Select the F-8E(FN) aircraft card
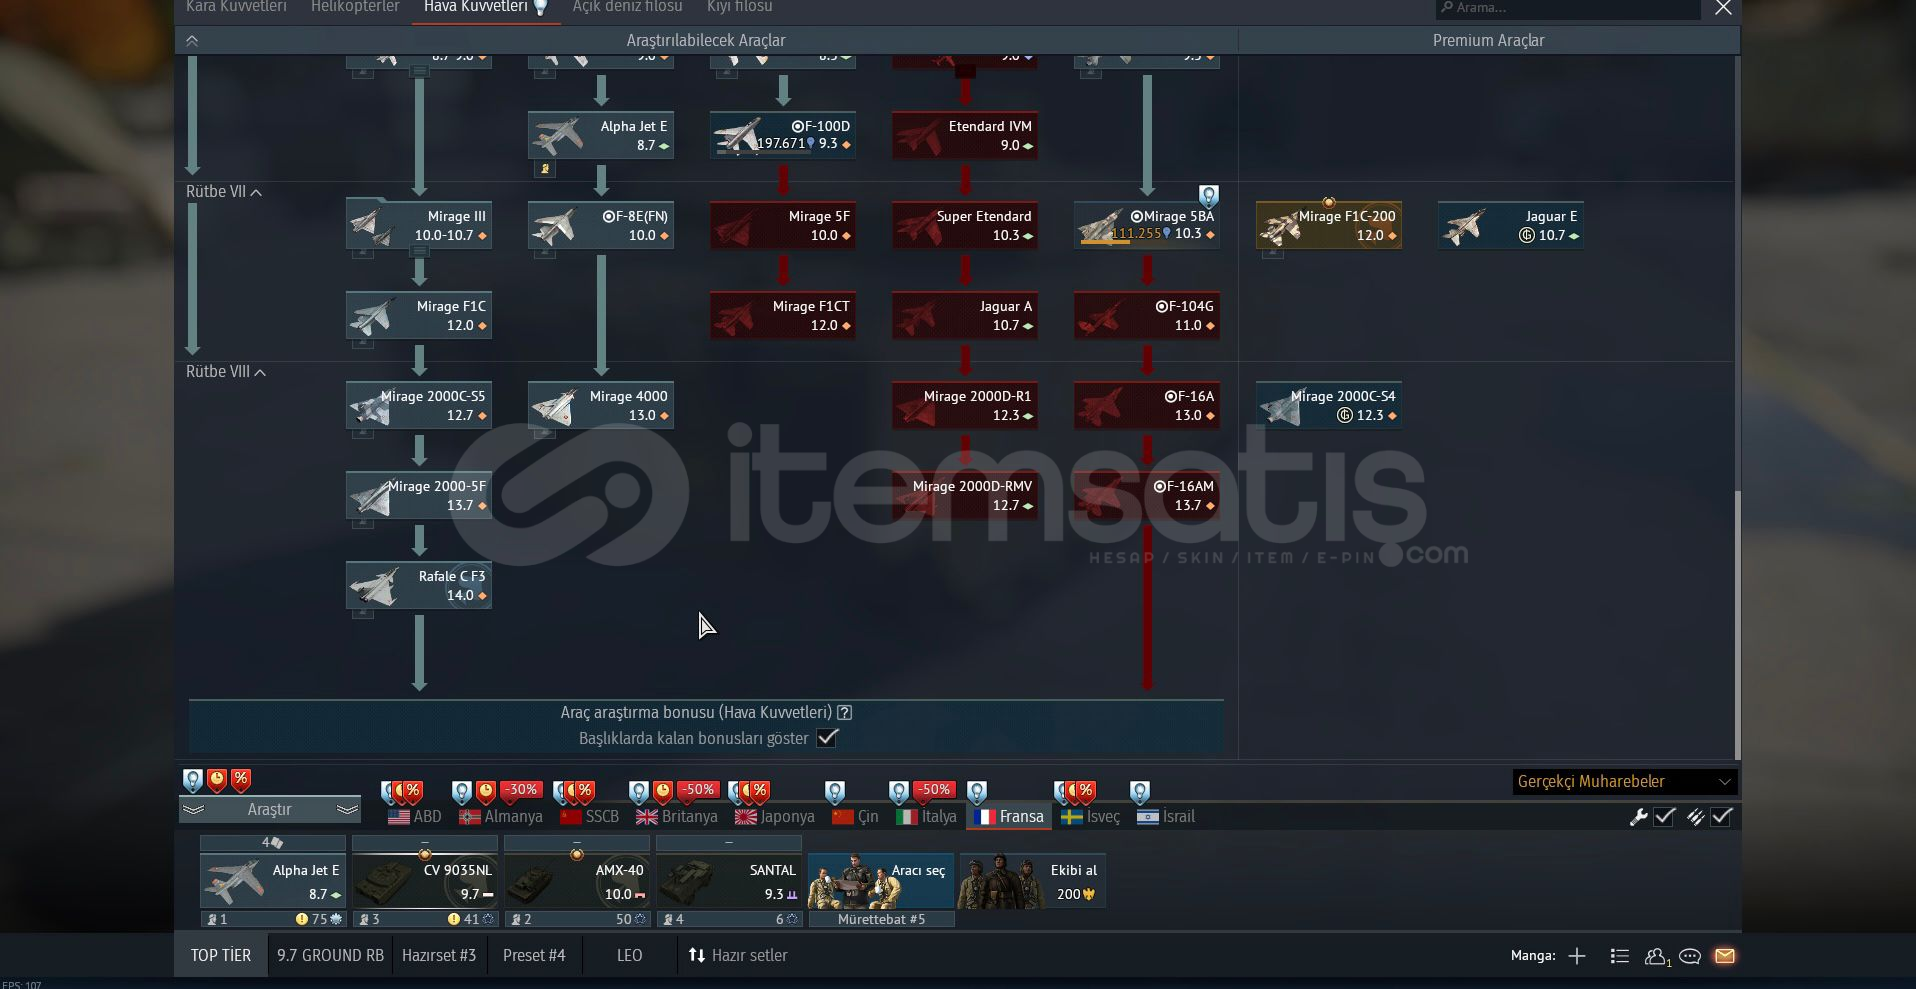The width and height of the screenshot is (1916, 989). (x=601, y=225)
